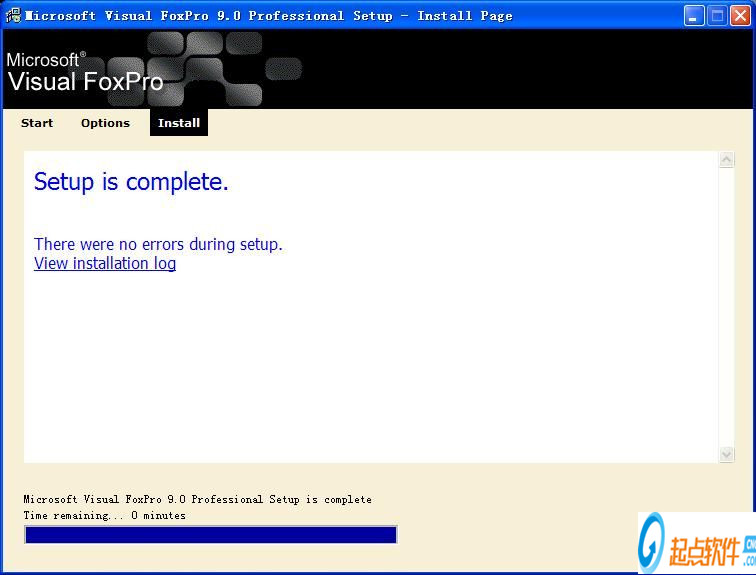Maximize the setup window
The height and width of the screenshot is (575, 756).
[717, 16]
